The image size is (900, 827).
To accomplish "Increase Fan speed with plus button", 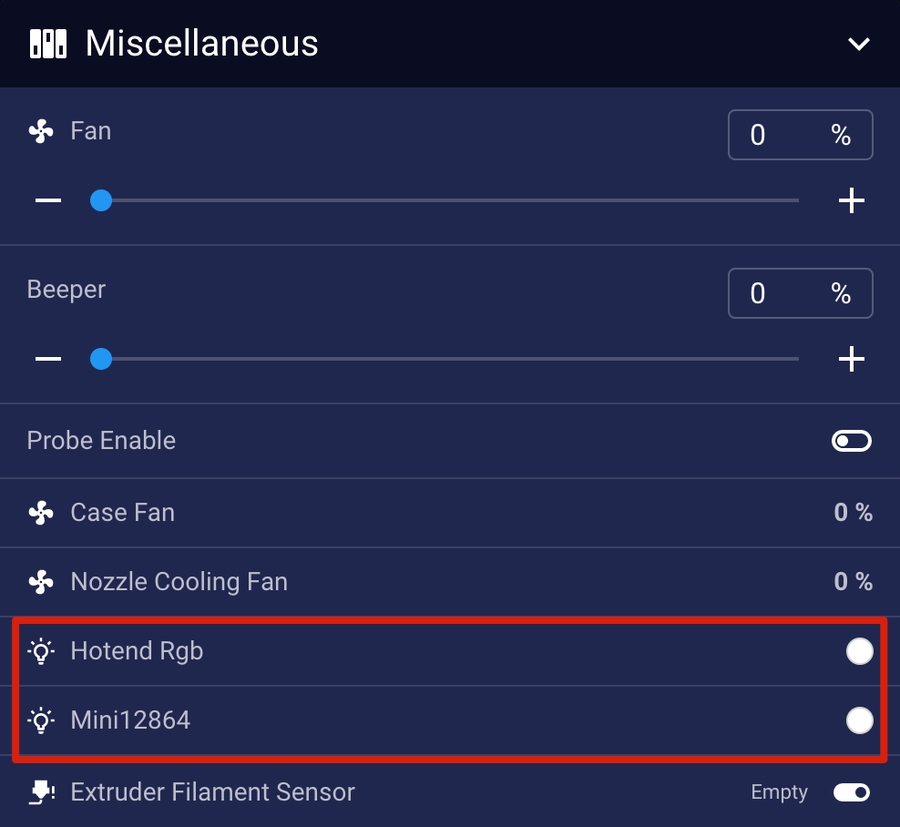I will pos(851,201).
